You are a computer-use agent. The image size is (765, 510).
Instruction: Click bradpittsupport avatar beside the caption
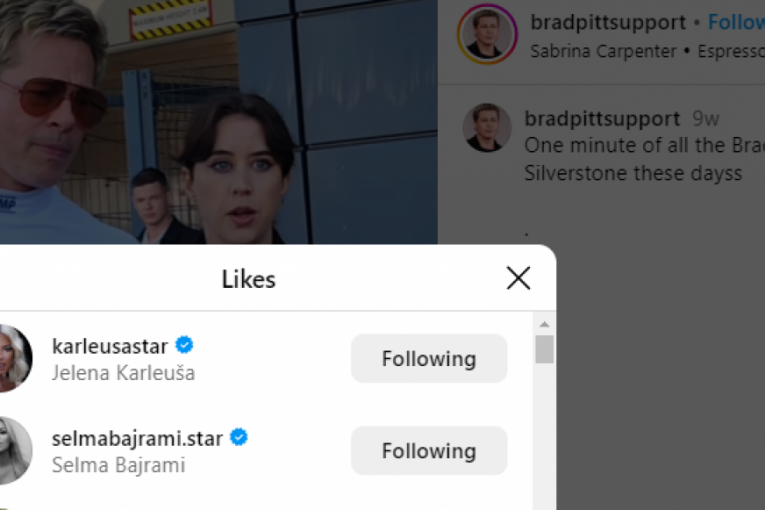pos(487,128)
